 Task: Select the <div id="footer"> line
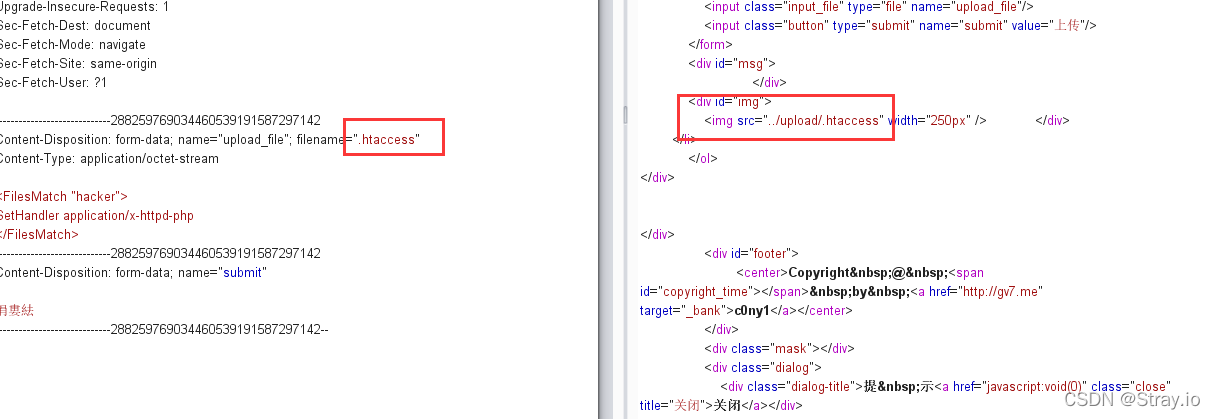coord(751,254)
